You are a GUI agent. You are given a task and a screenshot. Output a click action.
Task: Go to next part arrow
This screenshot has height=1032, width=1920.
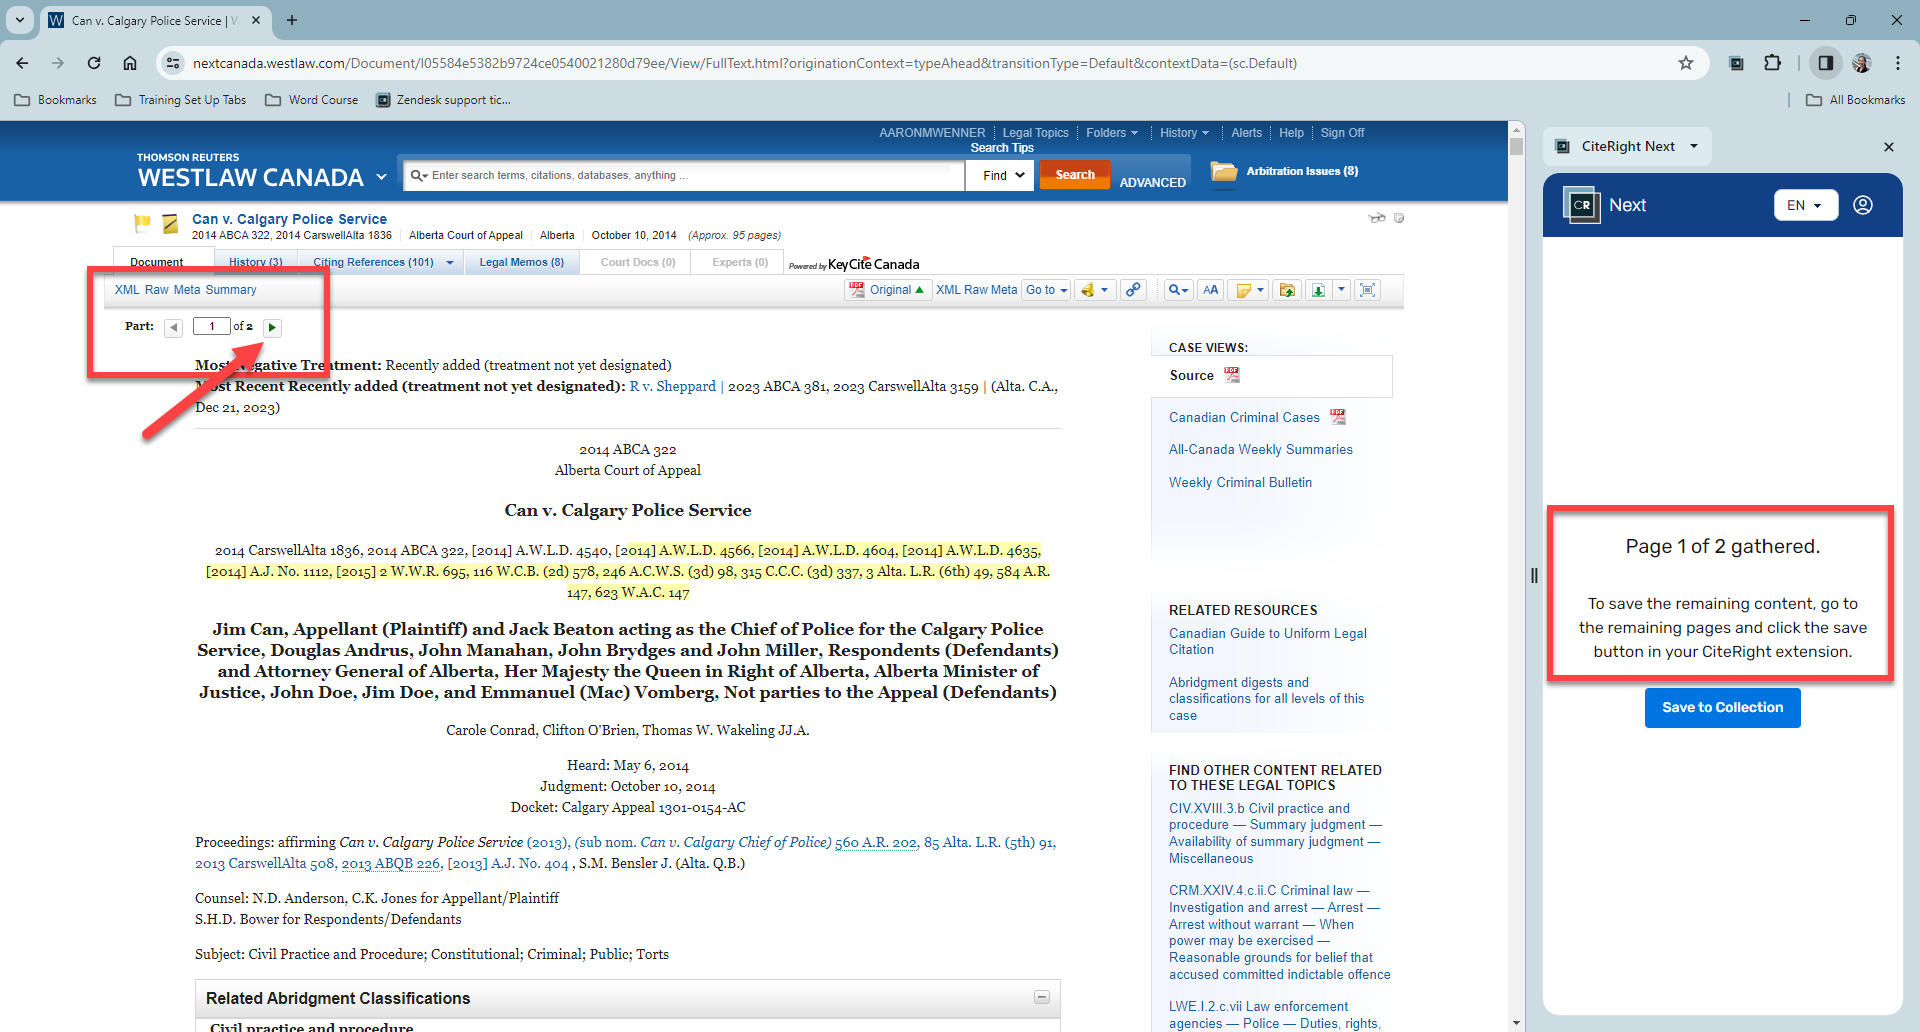pos(272,327)
